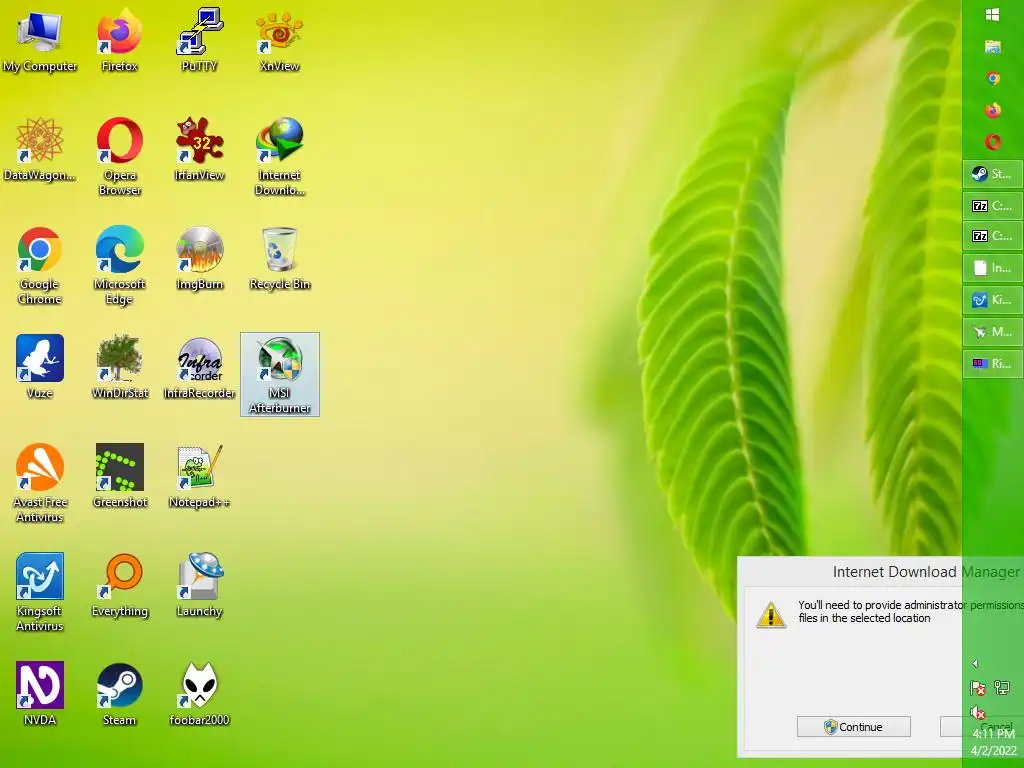Viewport: 1024px width, 768px height.
Task: Open the network tray icon
Action: [1002, 687]
